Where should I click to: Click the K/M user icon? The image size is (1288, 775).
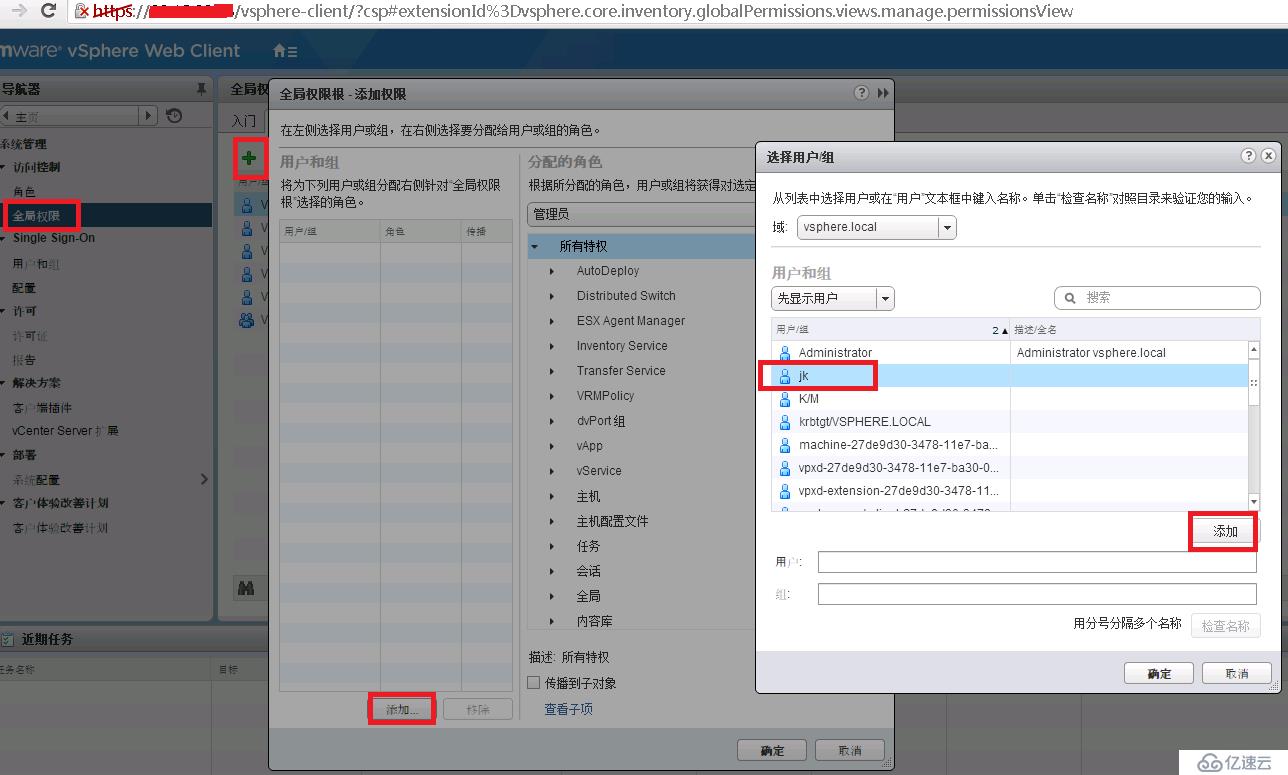785,399
